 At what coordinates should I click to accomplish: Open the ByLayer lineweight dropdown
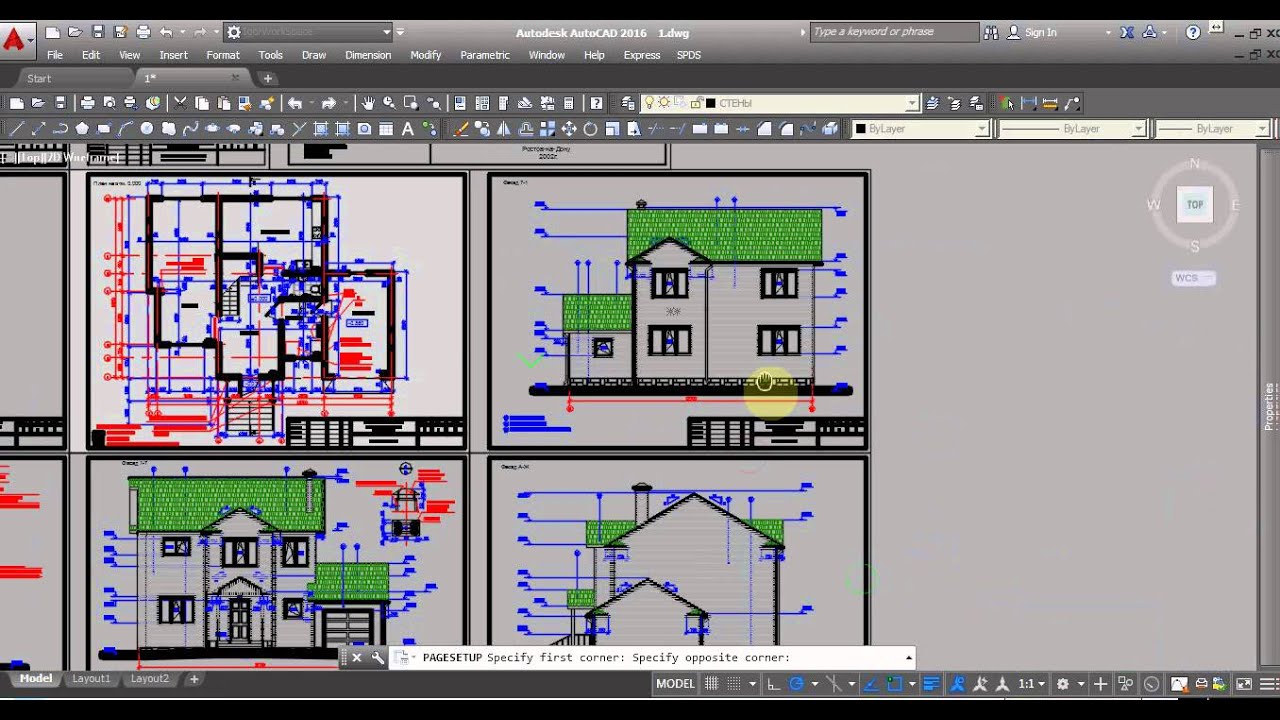pos(1263,129)
